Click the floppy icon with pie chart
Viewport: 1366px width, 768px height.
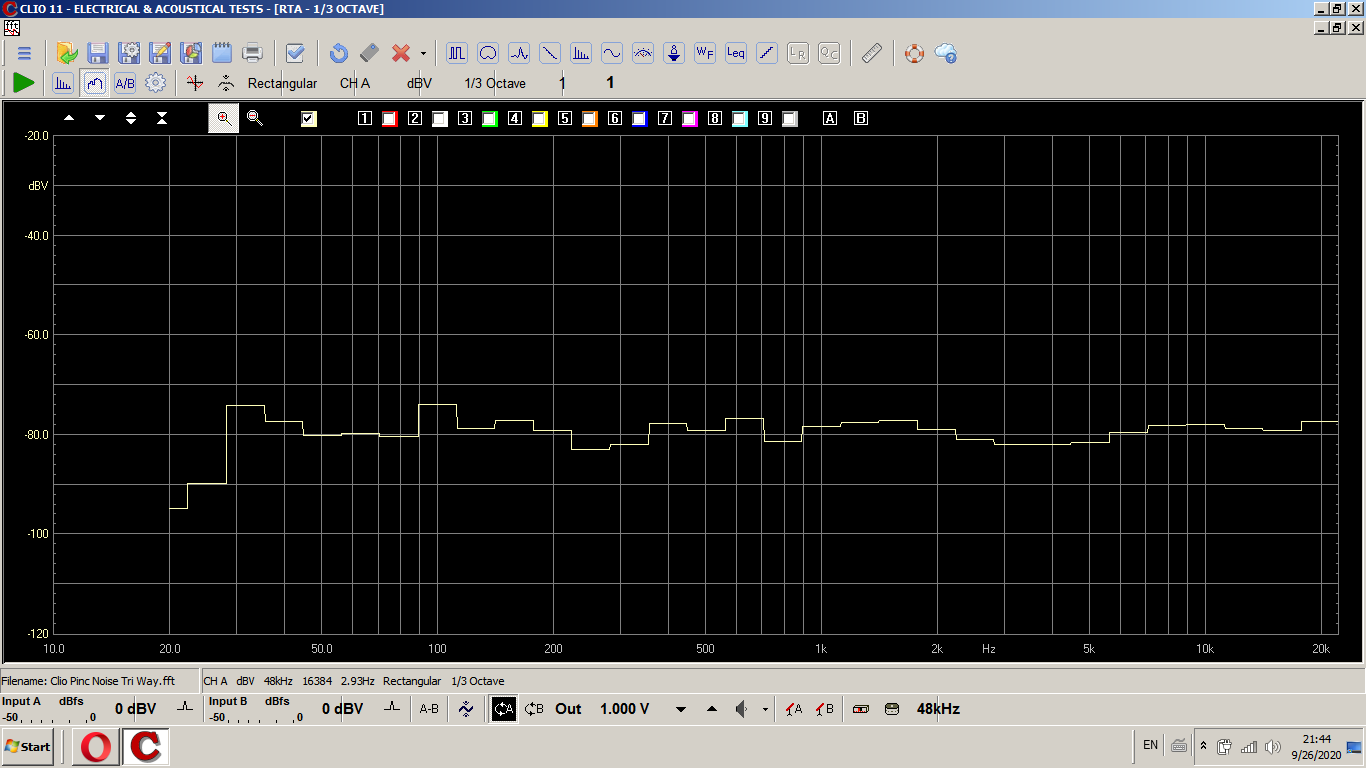pos(191,53)
